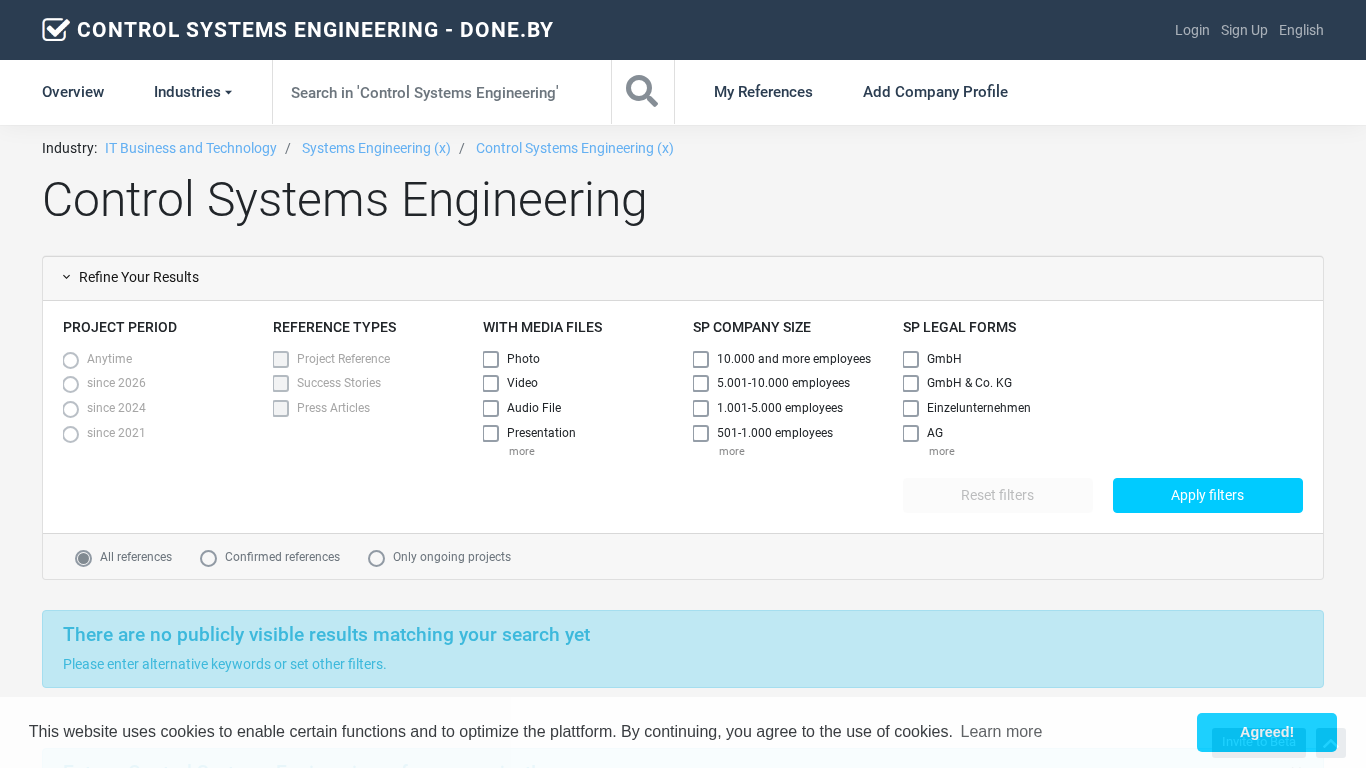Show more media file options

pyautogui.click(x=521, y=452)
